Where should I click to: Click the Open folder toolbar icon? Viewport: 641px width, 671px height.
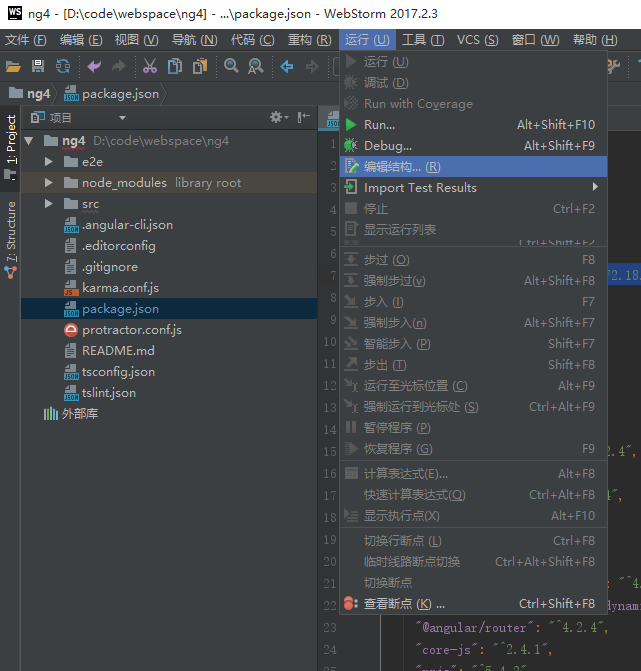coord(13,66)
